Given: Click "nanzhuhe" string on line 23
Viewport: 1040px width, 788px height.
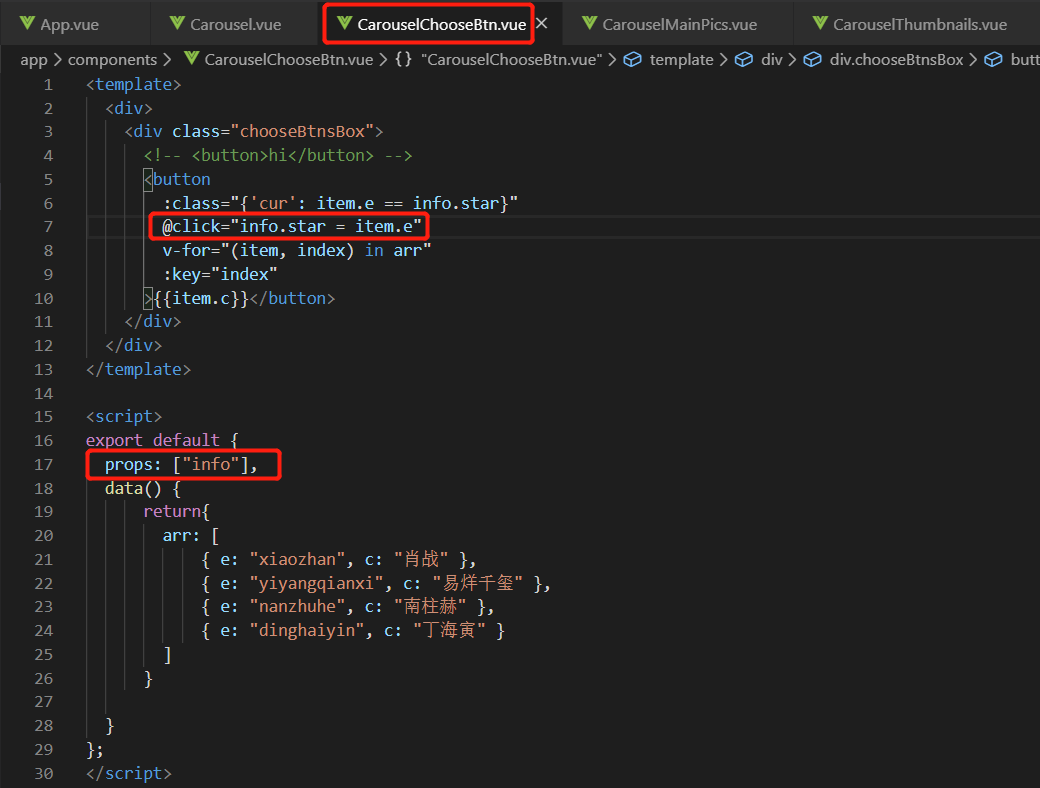Looking at the screenshot, I should click(296, 606).
